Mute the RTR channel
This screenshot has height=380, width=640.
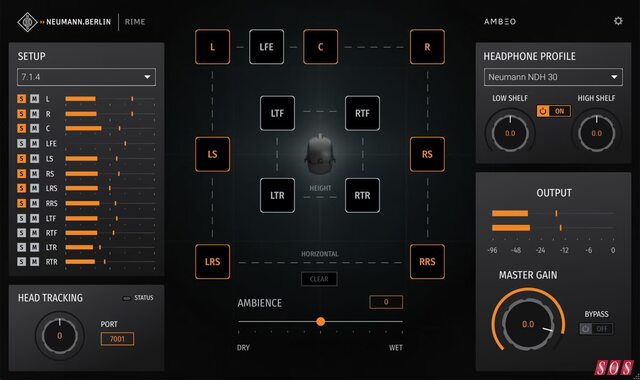point(35,262)
